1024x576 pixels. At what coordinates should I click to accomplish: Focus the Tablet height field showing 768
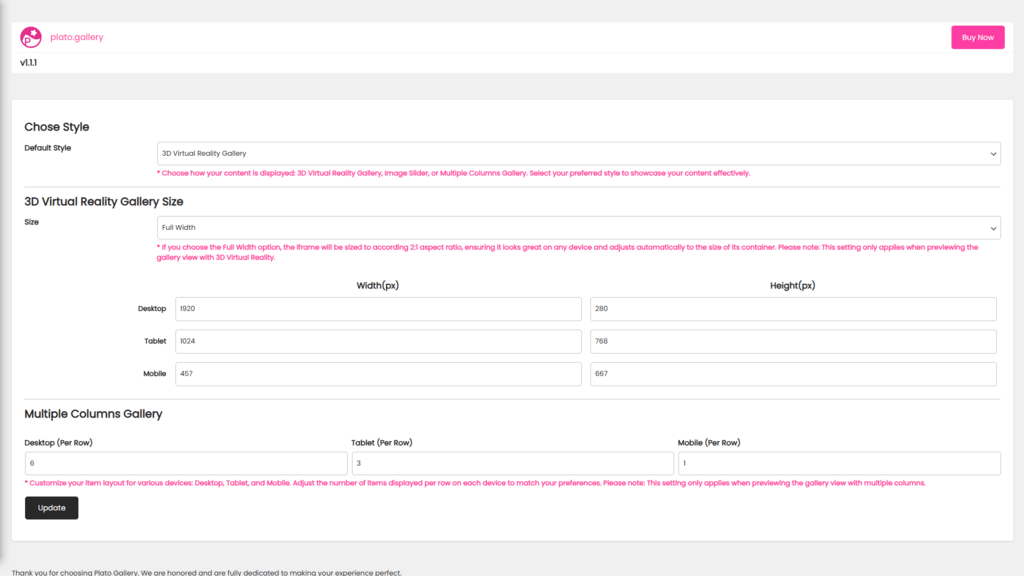pos(793,342)
